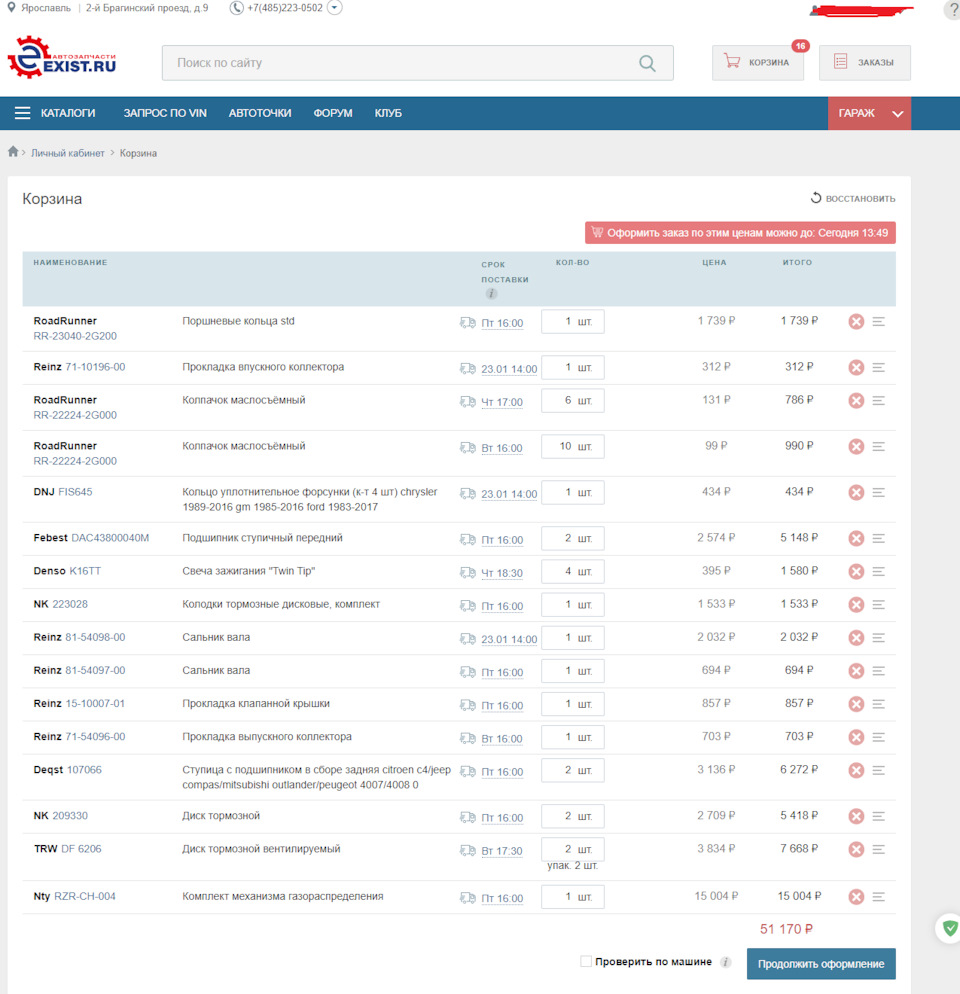
Task: Click the truck icon for Febest DAC43800040M row
Action: [467, 539]
